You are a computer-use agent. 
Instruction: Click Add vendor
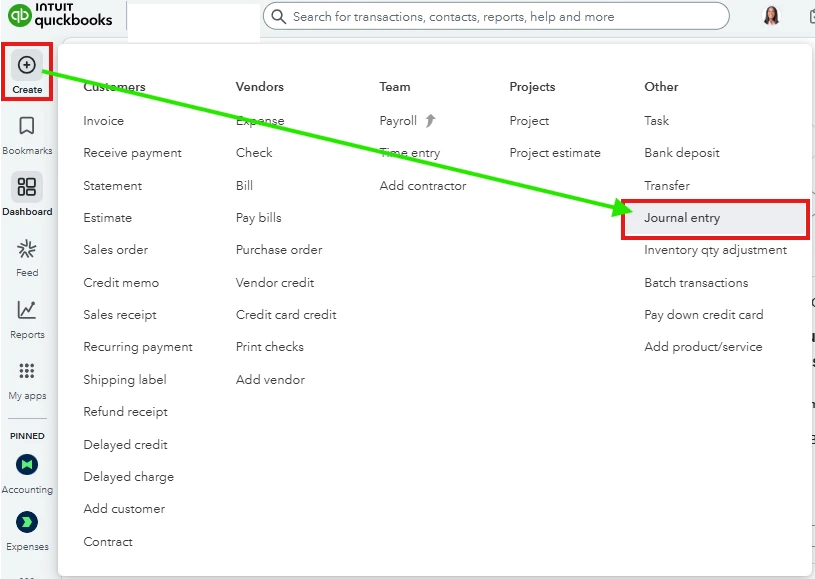pyautogui.click(x=270, y=380)
